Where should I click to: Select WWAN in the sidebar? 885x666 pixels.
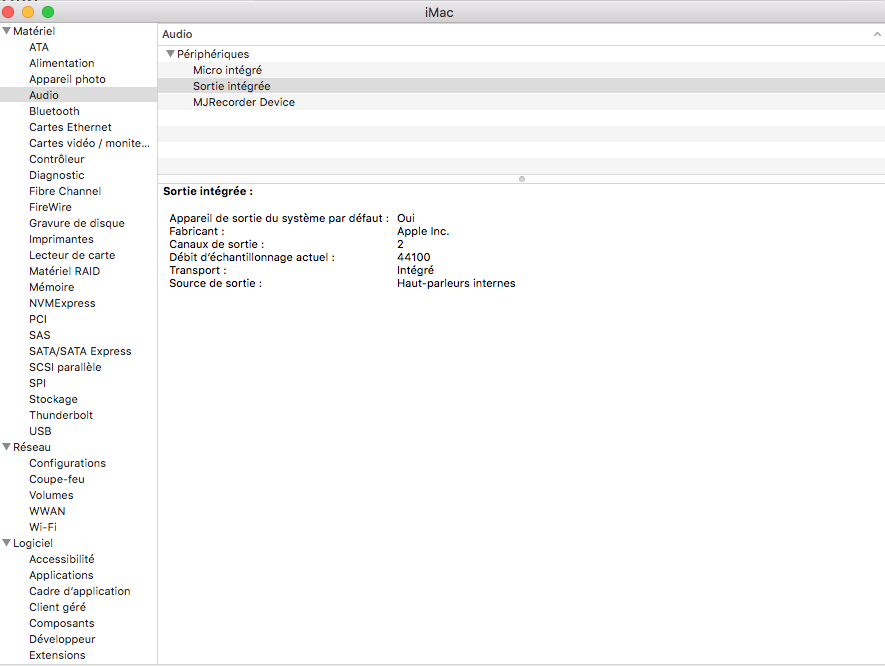[x=47, y=511]
